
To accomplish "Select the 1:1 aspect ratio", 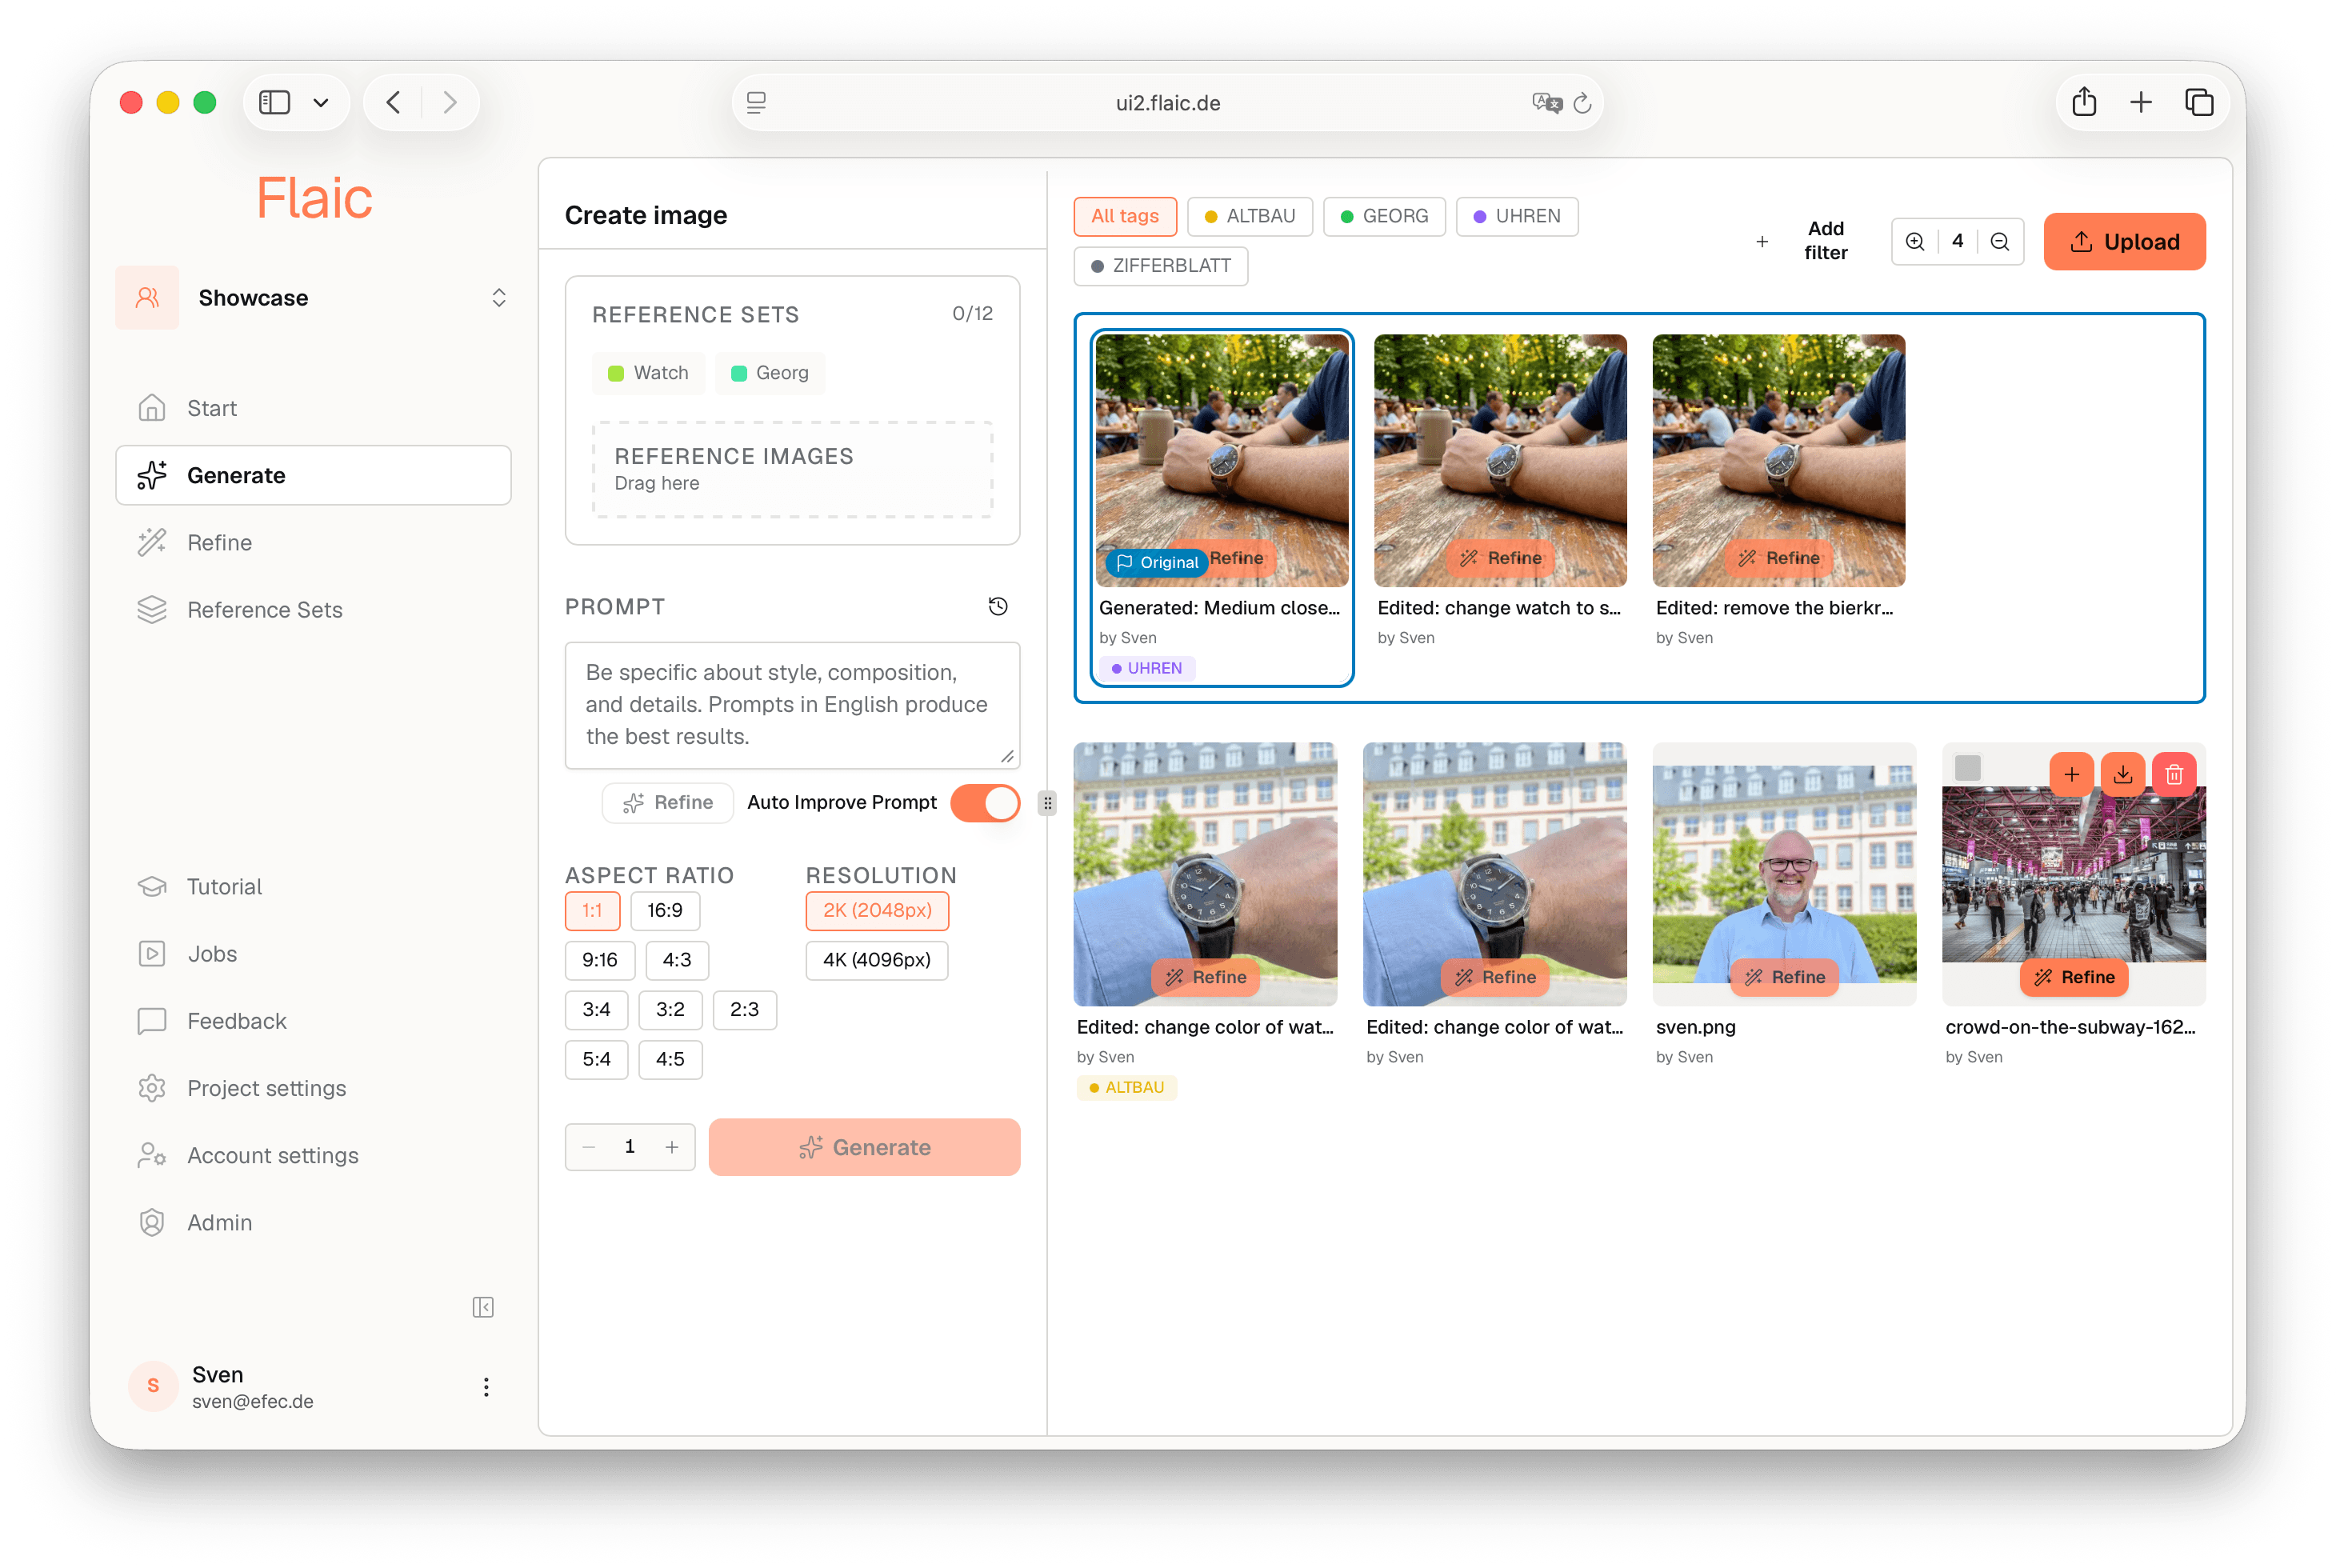I will 593,911.
